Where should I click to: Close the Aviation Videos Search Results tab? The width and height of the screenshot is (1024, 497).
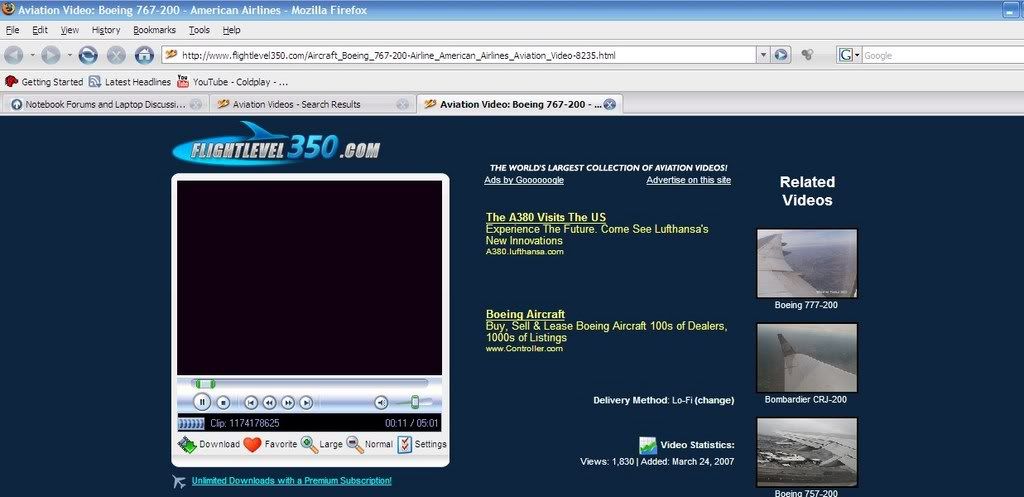402,104
